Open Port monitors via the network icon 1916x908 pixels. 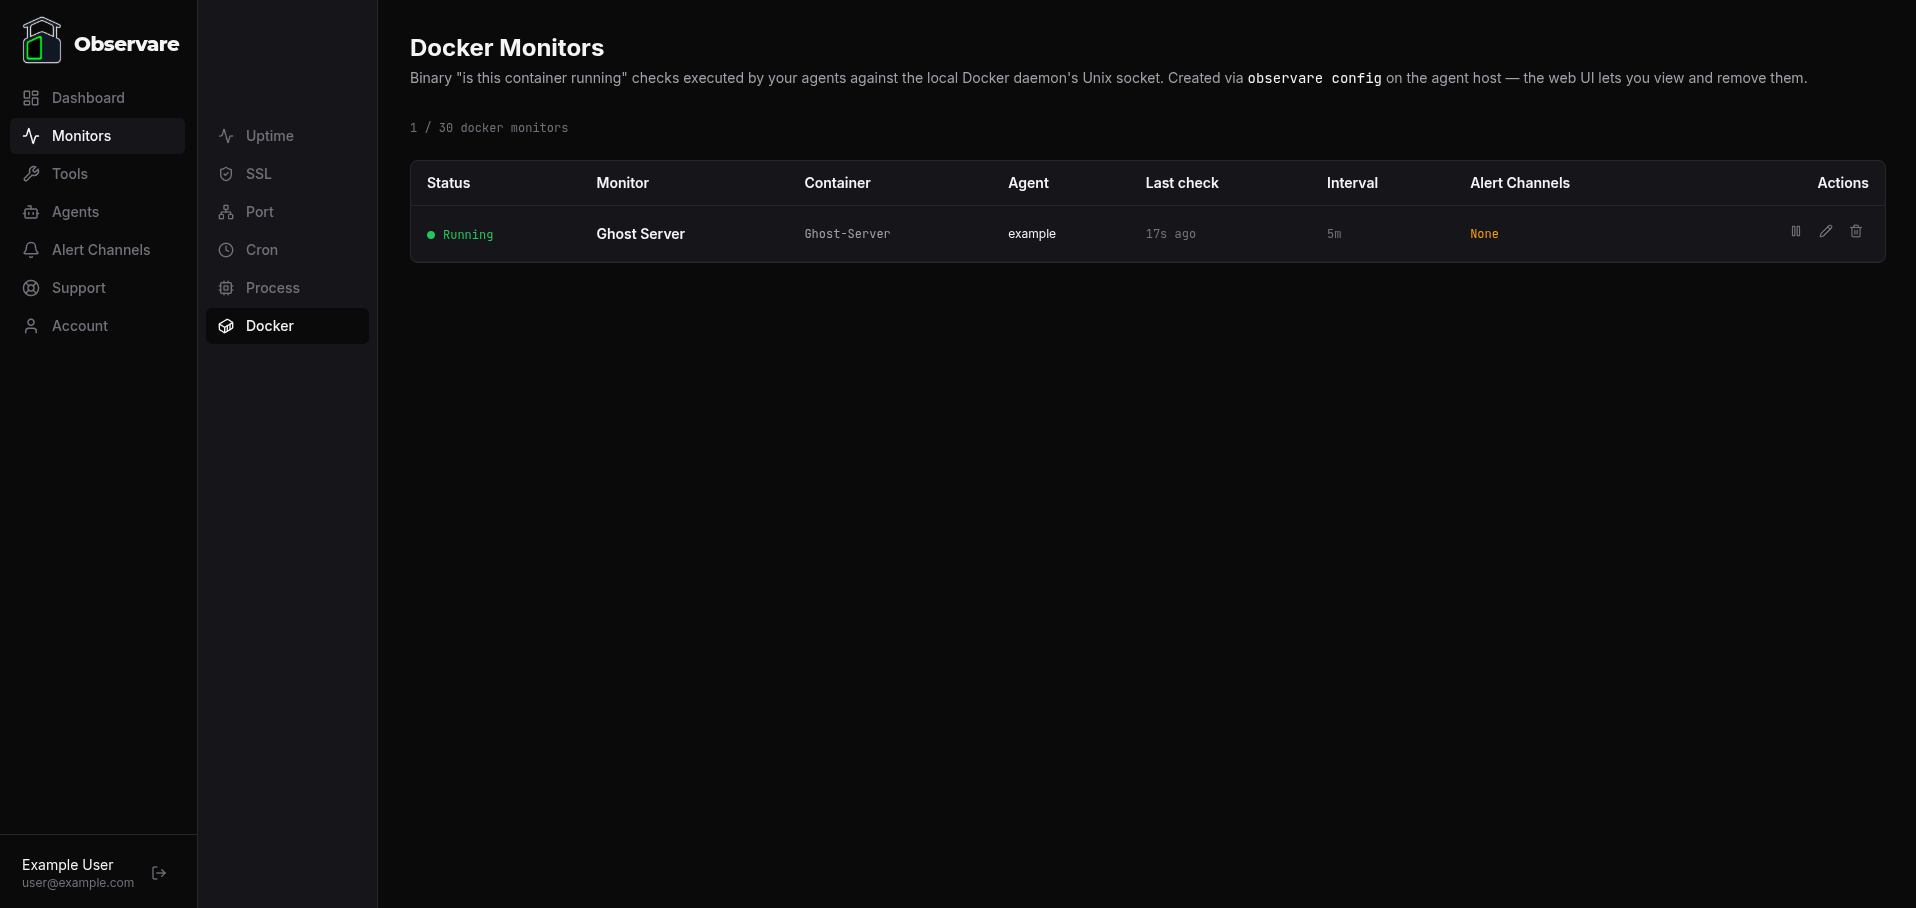226,212
